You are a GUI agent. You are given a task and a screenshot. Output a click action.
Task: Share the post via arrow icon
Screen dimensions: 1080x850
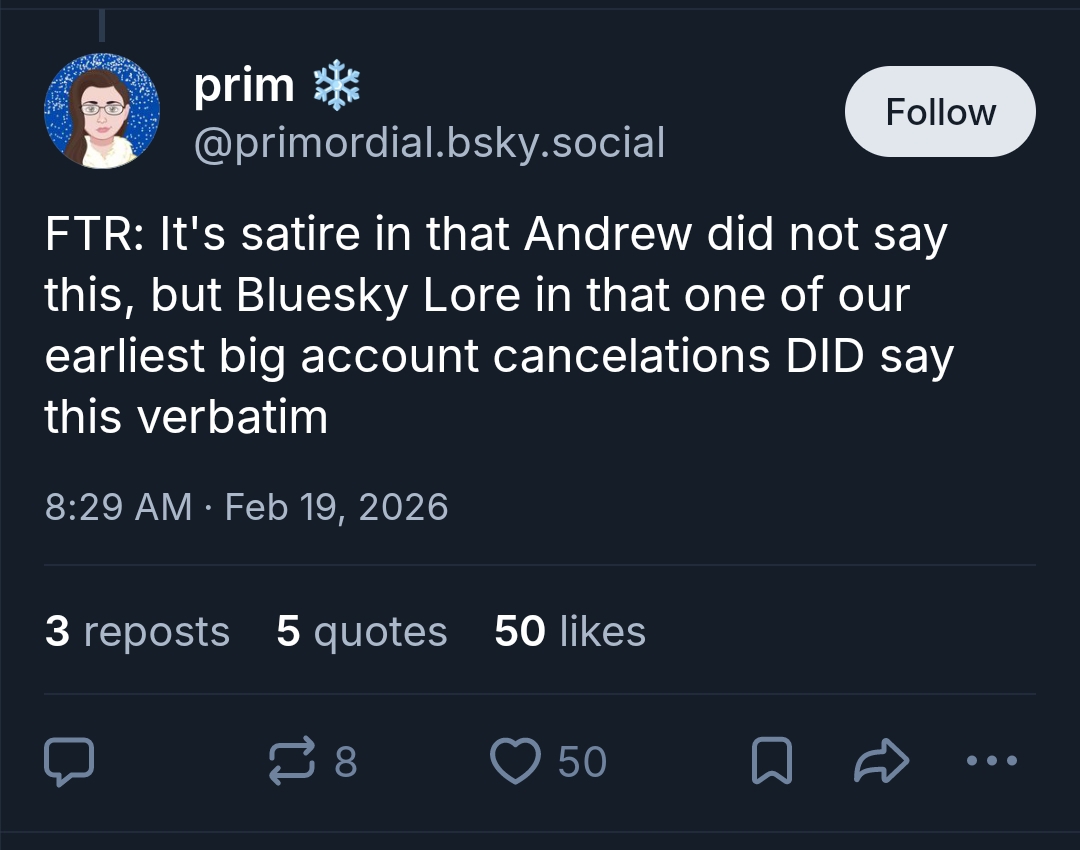881,761
